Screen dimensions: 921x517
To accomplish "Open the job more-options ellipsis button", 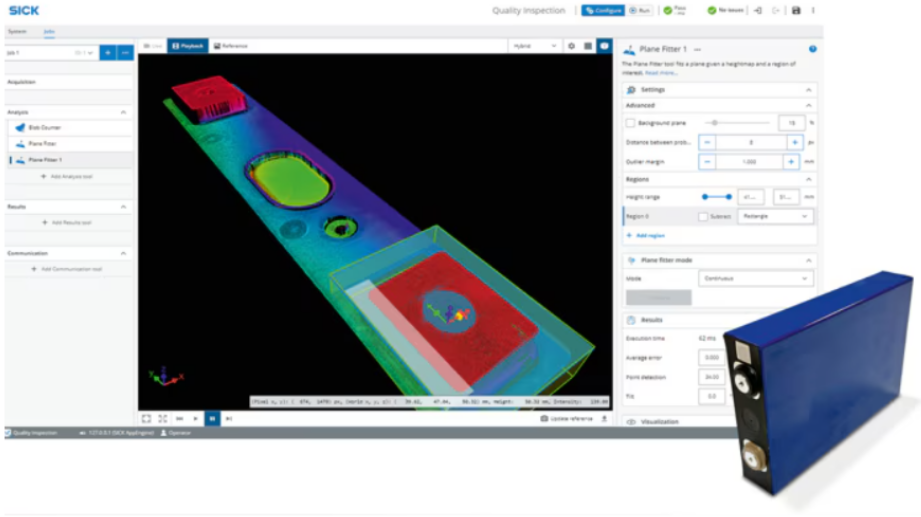I will point(125,52).
